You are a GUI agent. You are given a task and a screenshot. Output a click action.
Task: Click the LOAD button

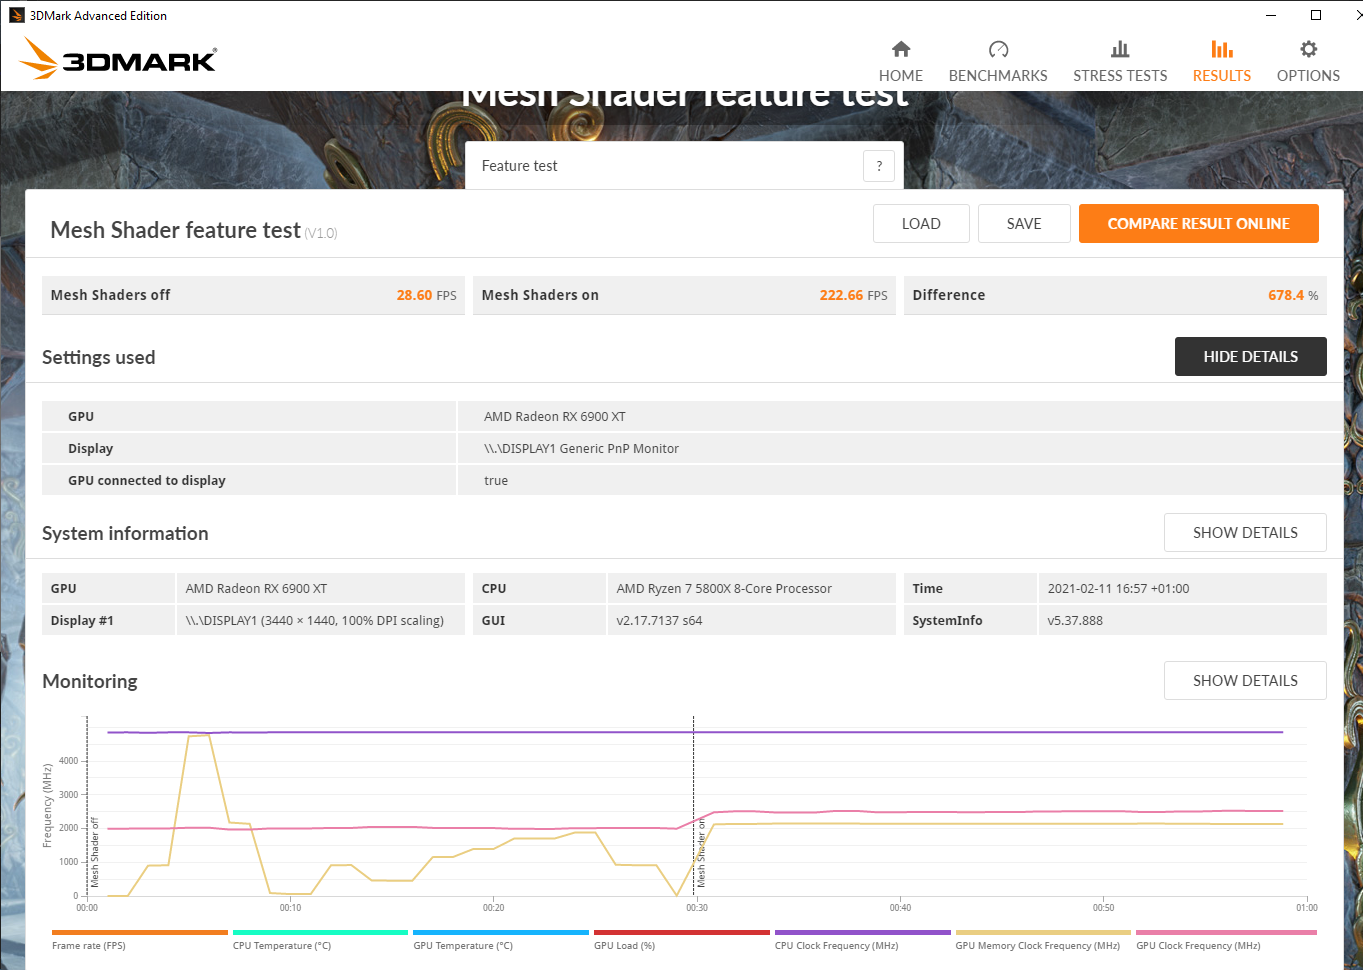click(921, 224)
